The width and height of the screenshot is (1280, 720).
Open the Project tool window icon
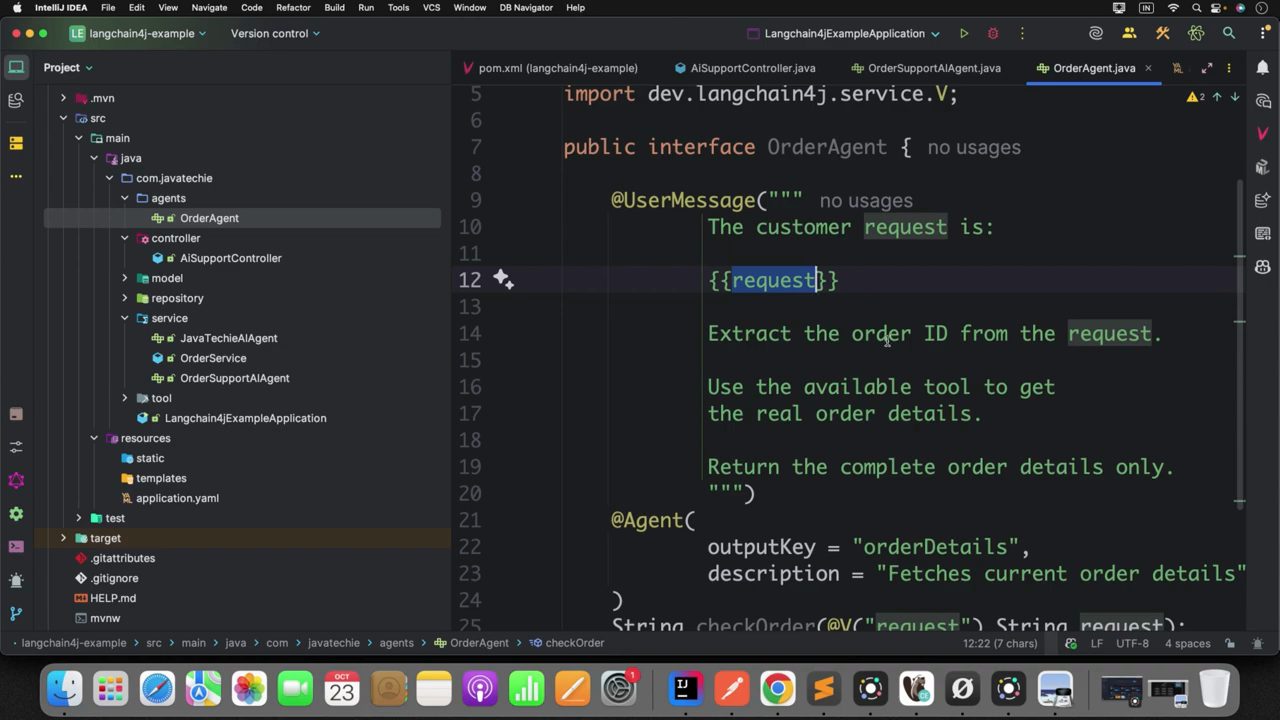[16, 68]
